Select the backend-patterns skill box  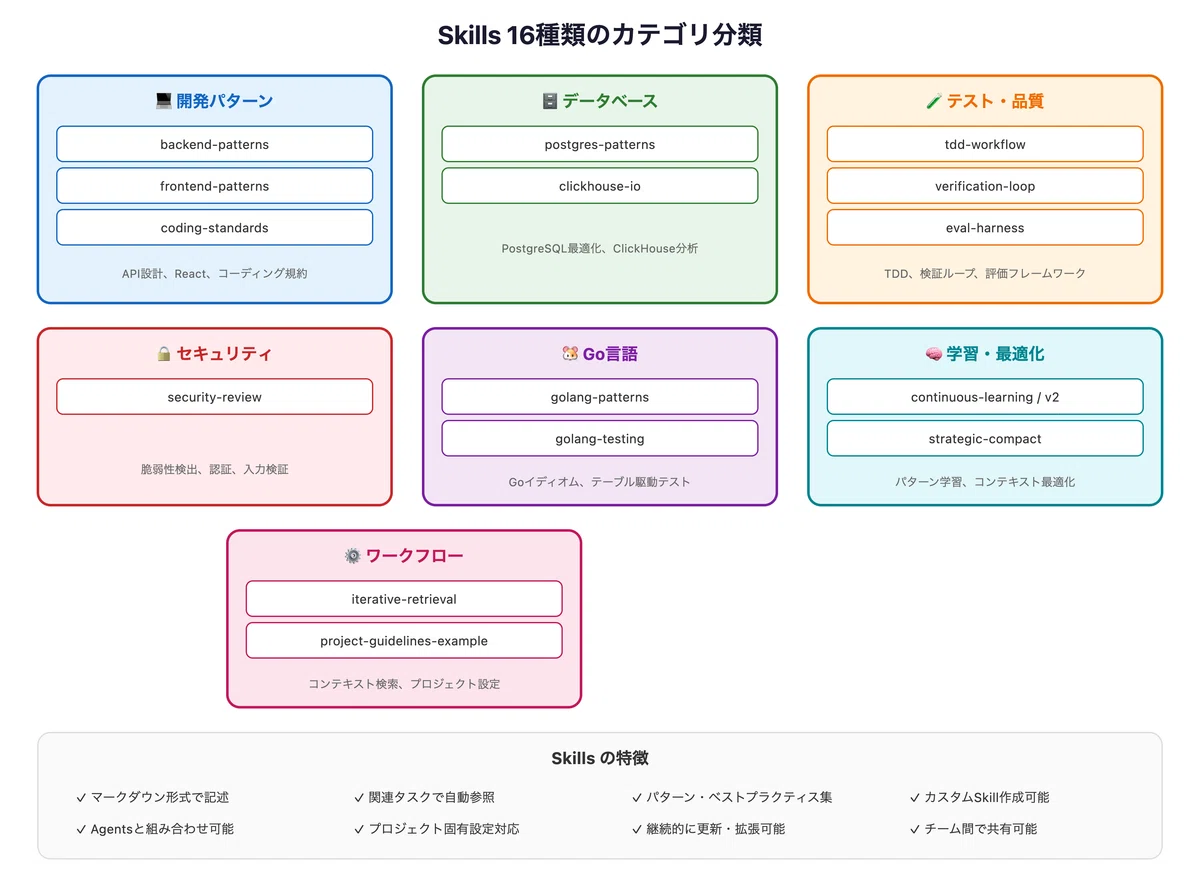point(215,144)
